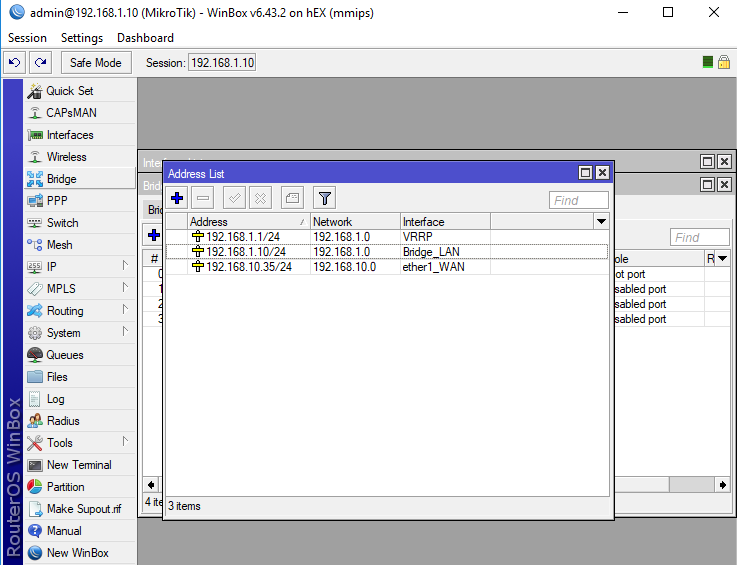This screenshot has height=565, width=737.
Task: Click the Redo arrow in the main toolbar
Action: click(x=40, y=63)
